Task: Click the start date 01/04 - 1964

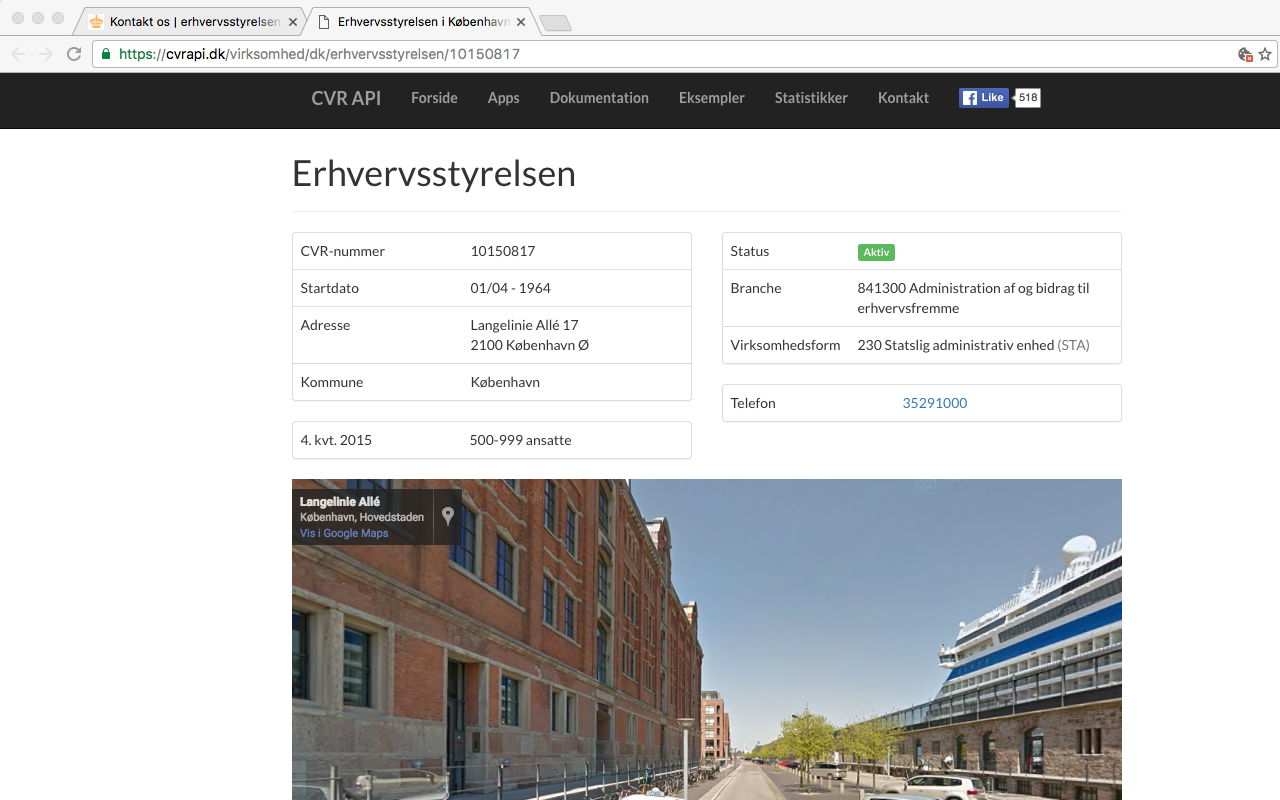Action: pos(511,288)
